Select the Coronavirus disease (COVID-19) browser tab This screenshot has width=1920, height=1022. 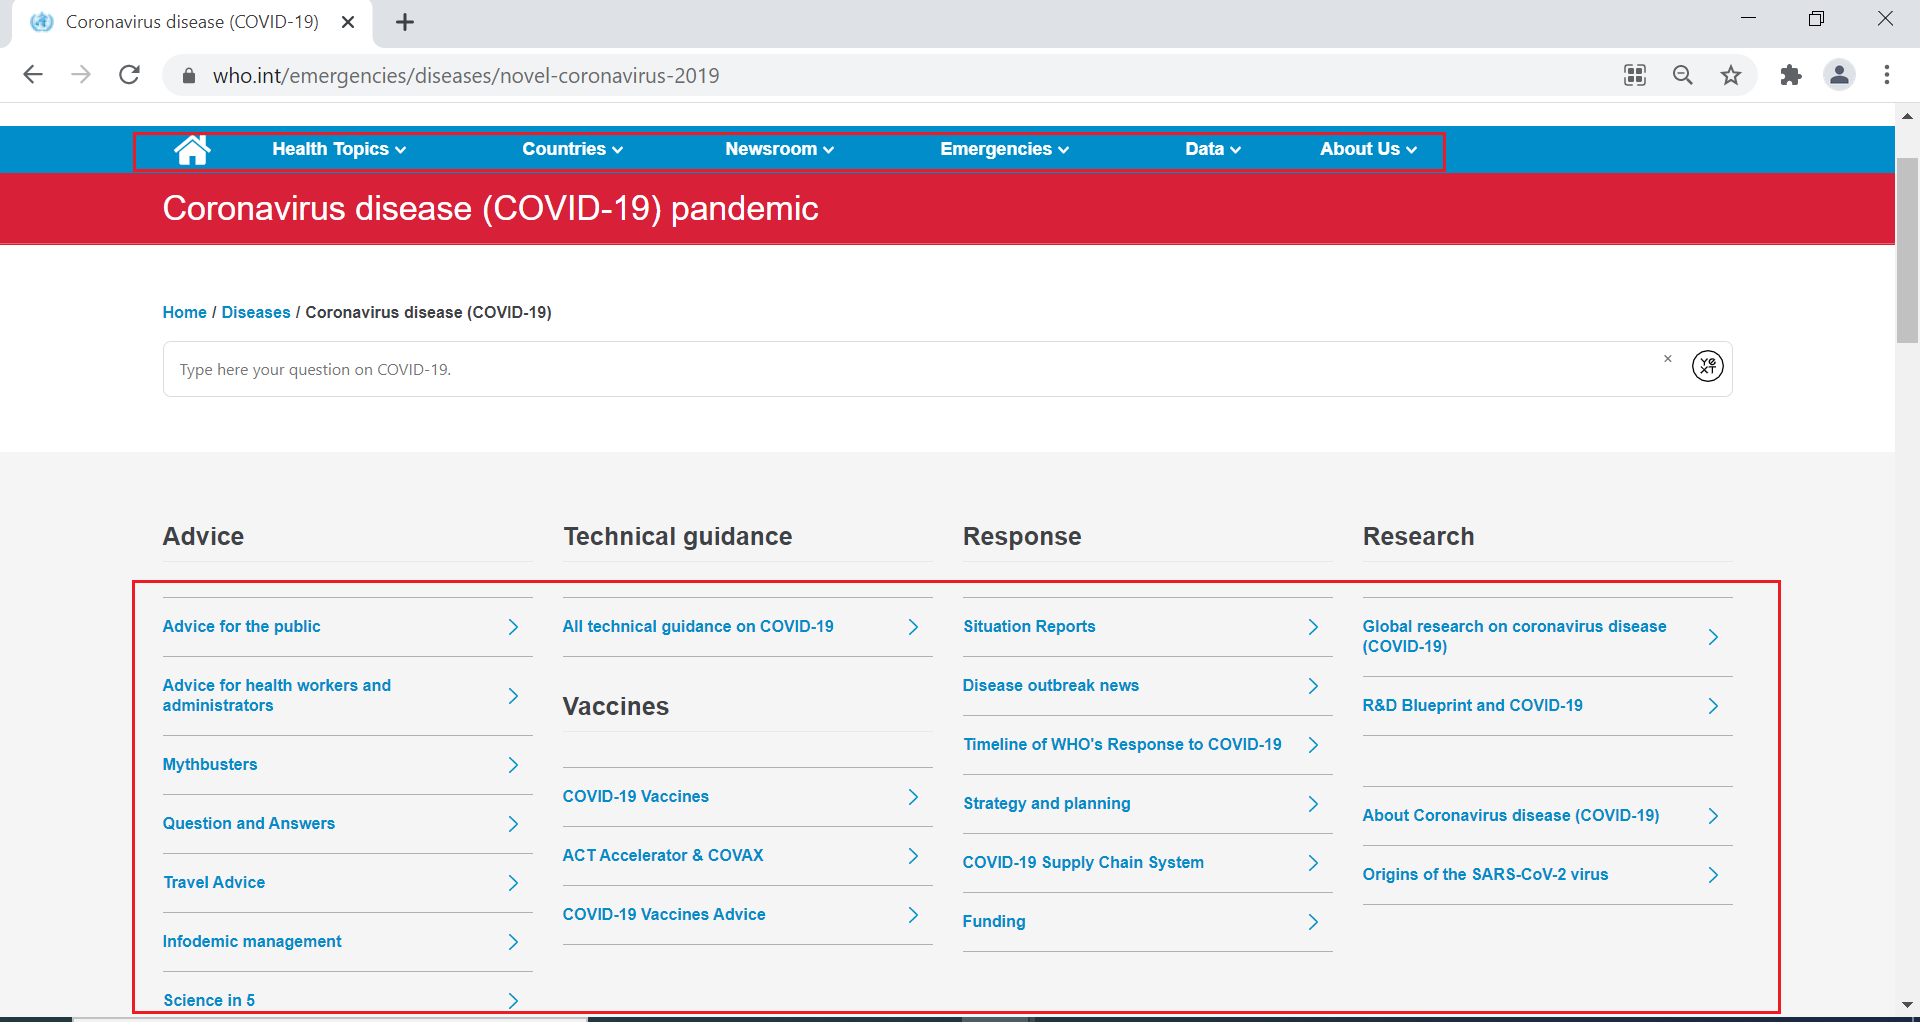click(192, 22)
